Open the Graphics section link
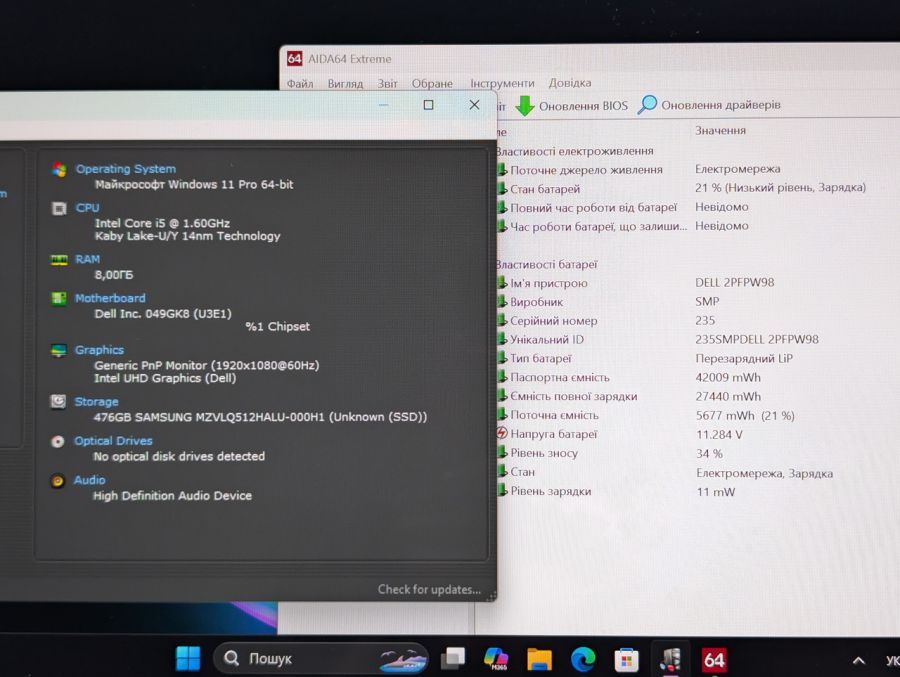 coord(99,350)
